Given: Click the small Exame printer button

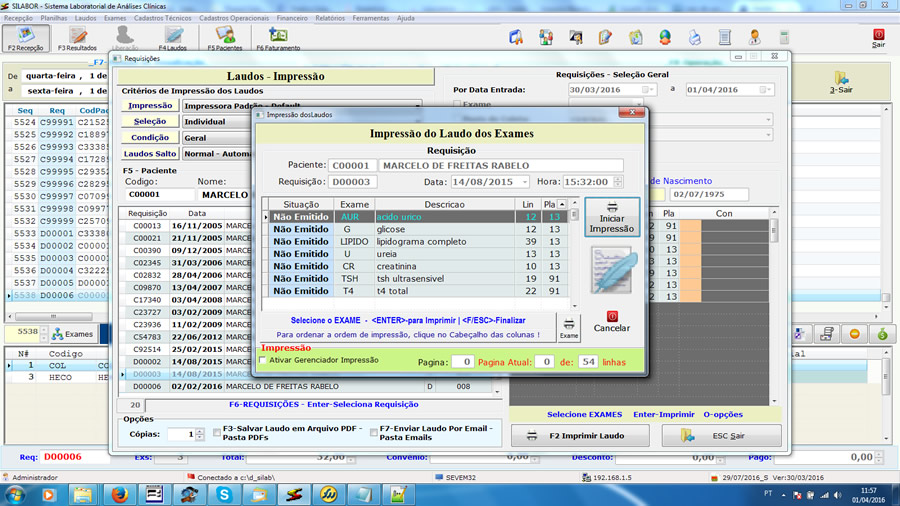Looking at the screenshot, I should click(x=568, y=327).
